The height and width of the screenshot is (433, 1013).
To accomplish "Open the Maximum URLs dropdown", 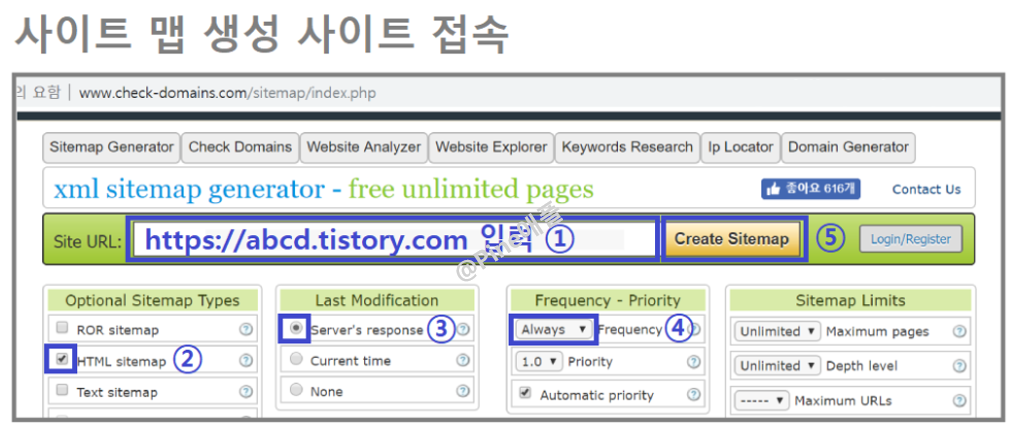I will 762,401.
